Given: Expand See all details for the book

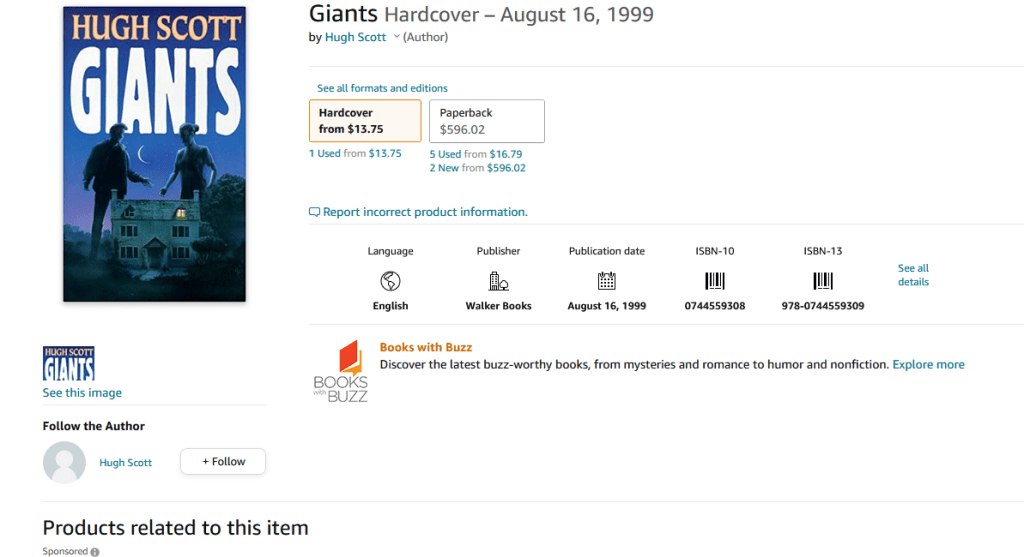Looking at the screenshot, I should coord(913,275).
